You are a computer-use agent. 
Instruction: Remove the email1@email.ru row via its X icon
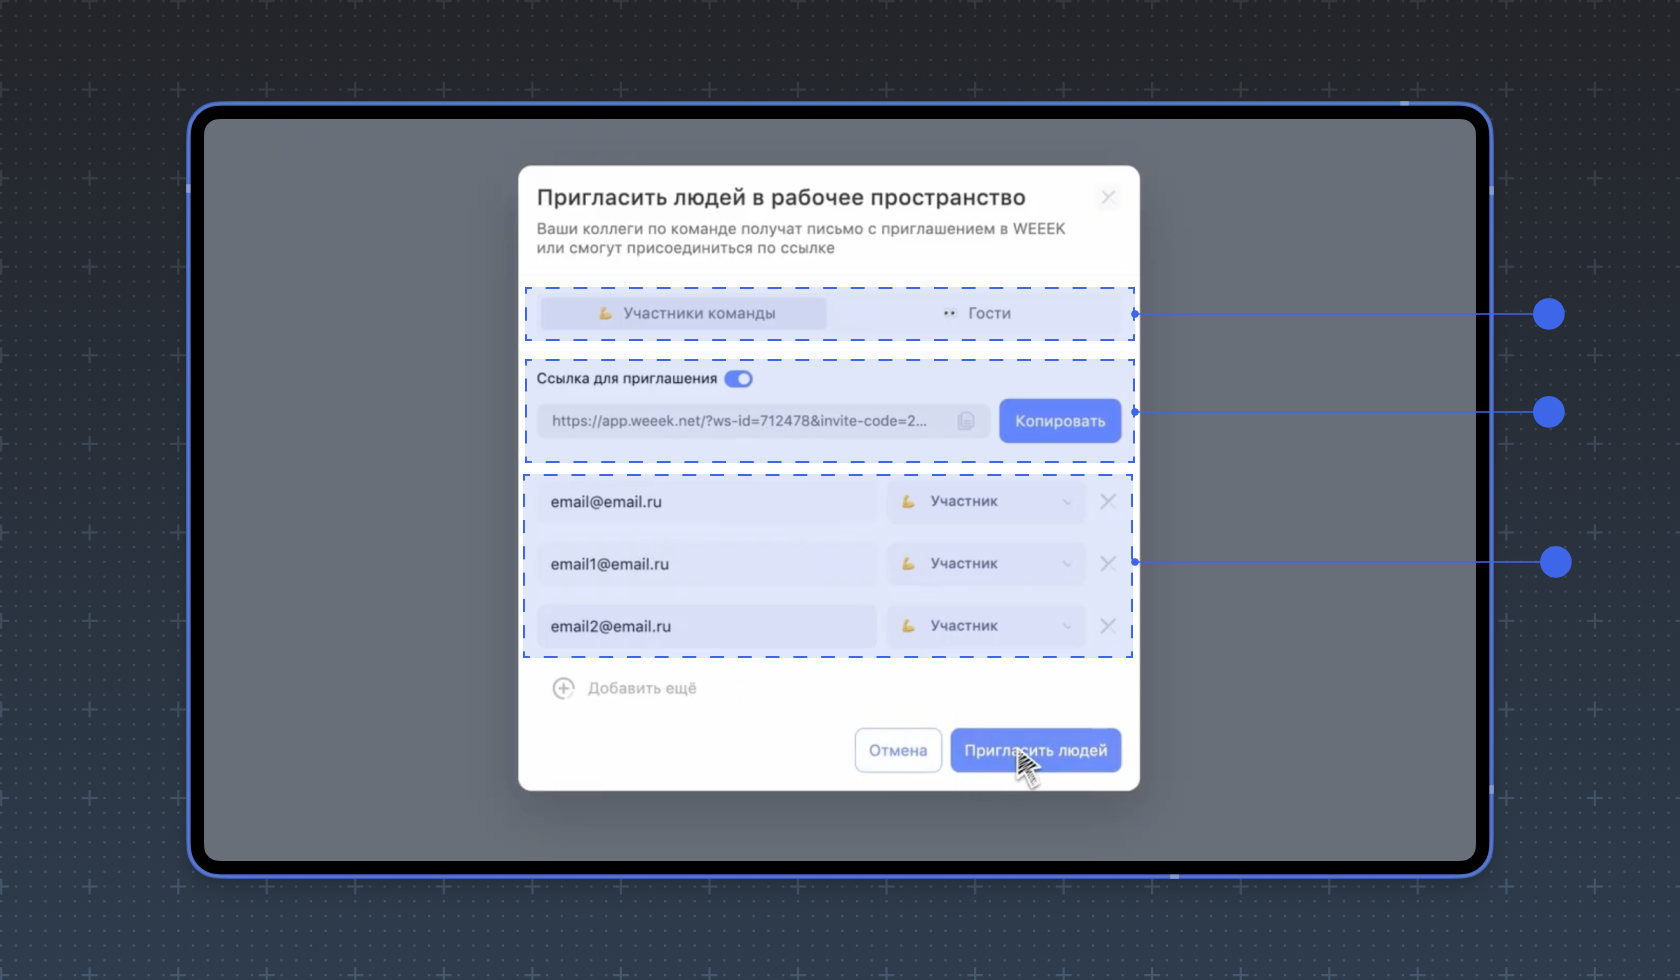(1107, 563)
